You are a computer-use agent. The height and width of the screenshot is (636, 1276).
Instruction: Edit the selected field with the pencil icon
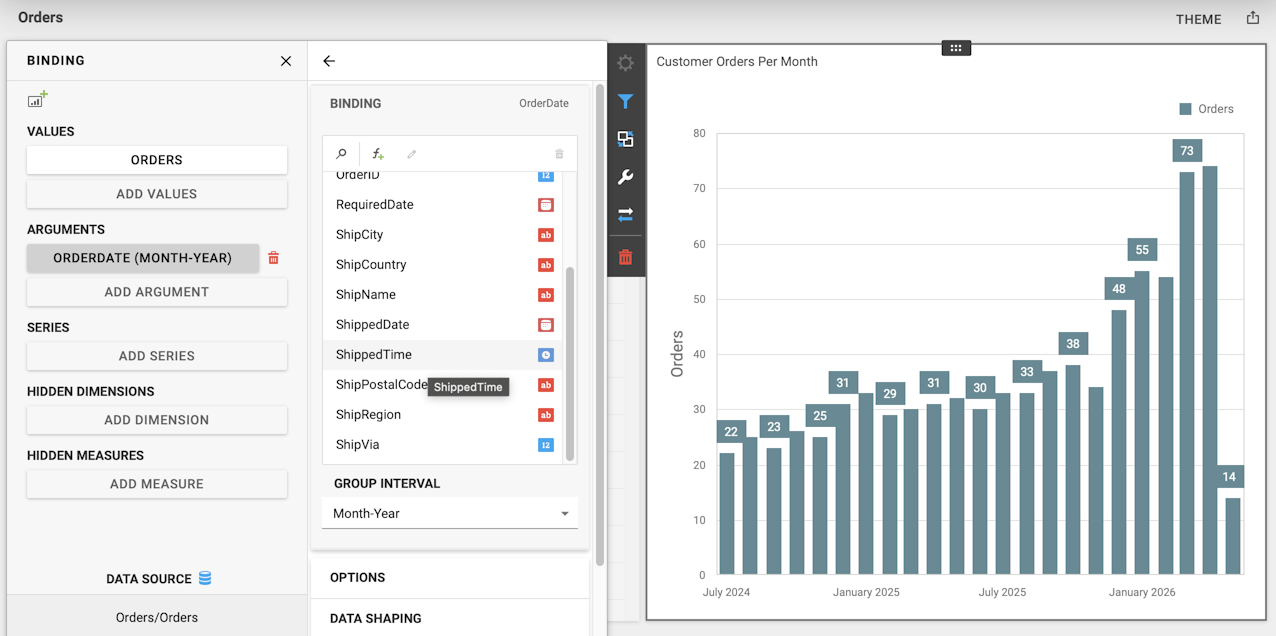tap(410, 154)
